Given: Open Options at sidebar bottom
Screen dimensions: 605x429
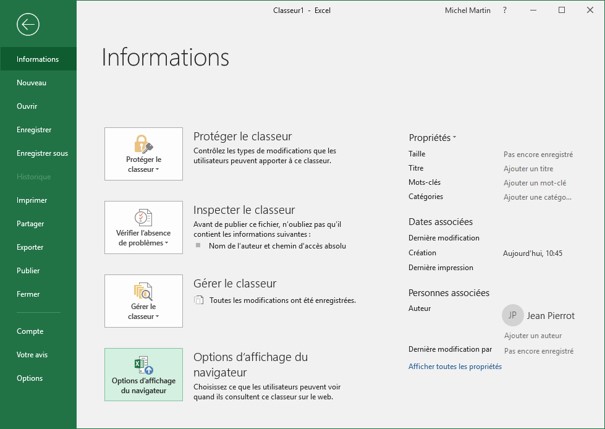Looking at the screenshot, I should coord(29,378).
